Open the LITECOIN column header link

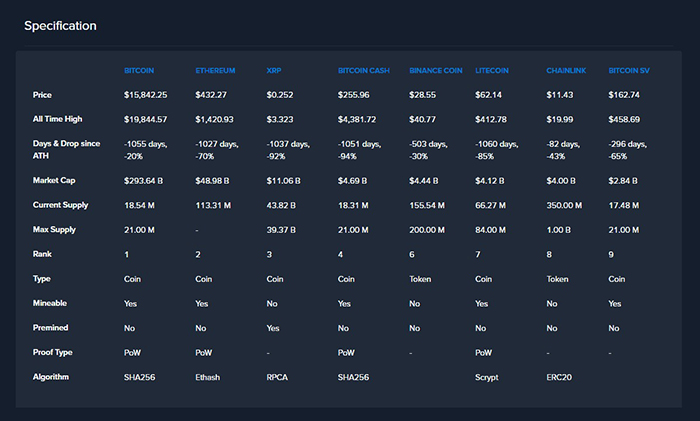492,71
